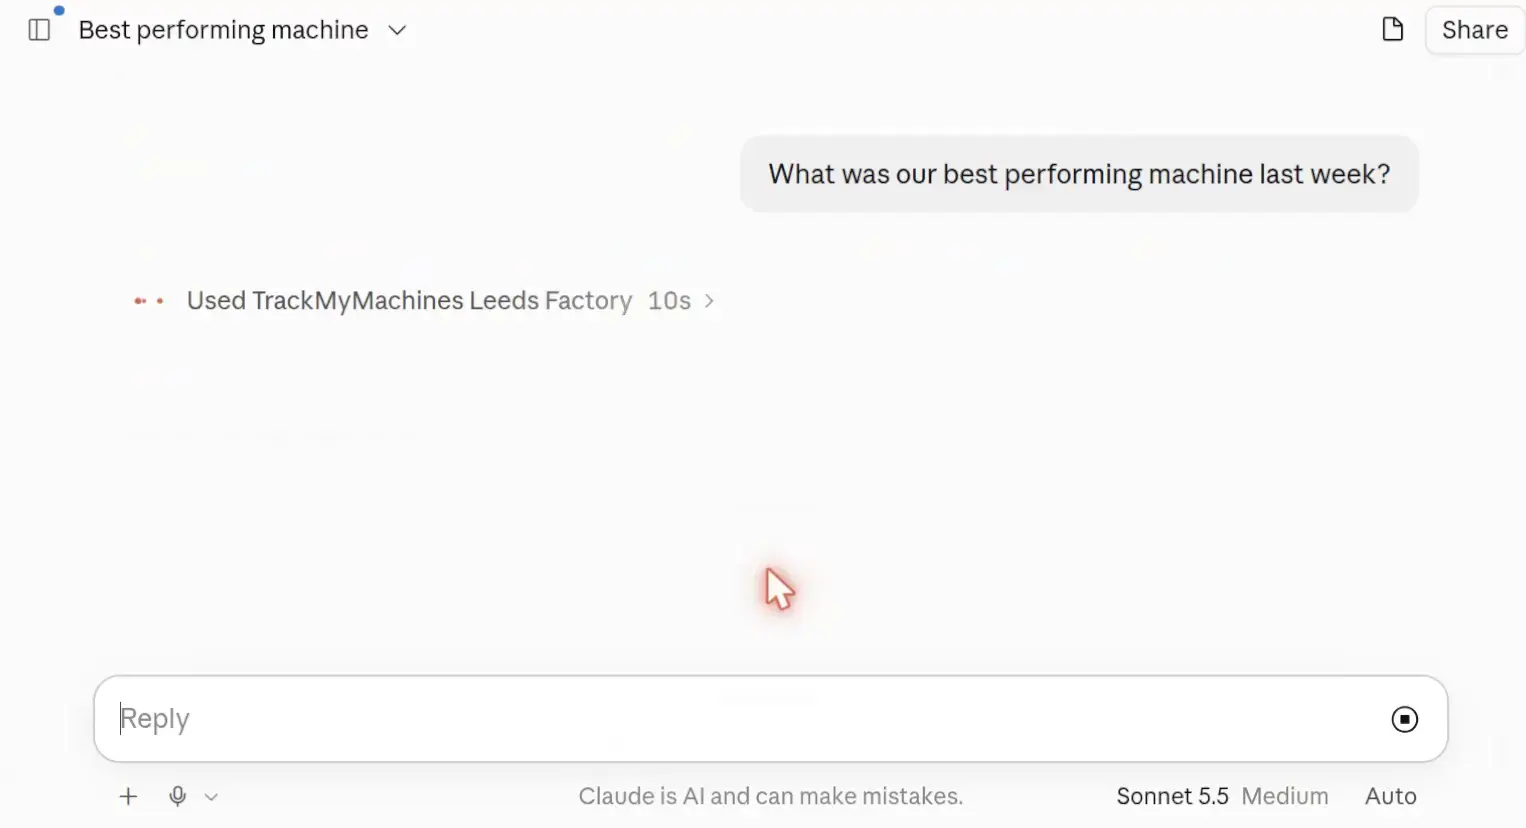The image size is (1526, 828).
Task: Click the animated Claude thinking indicator
Action: point(149,301)
